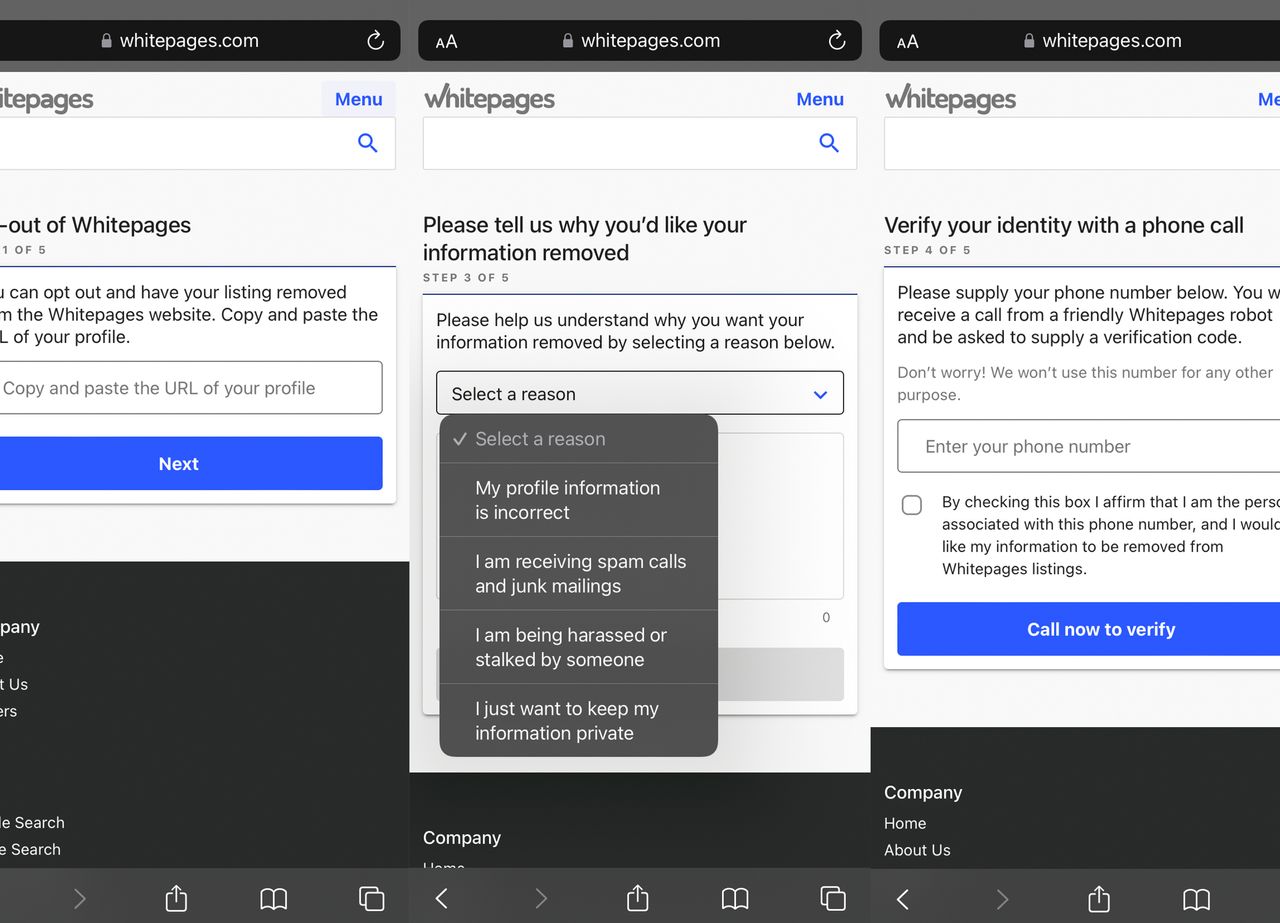Screen dimensions: 1280x923
Task: Tap the Whitepages logo on the step 3 screen
Action: (489, 99)
